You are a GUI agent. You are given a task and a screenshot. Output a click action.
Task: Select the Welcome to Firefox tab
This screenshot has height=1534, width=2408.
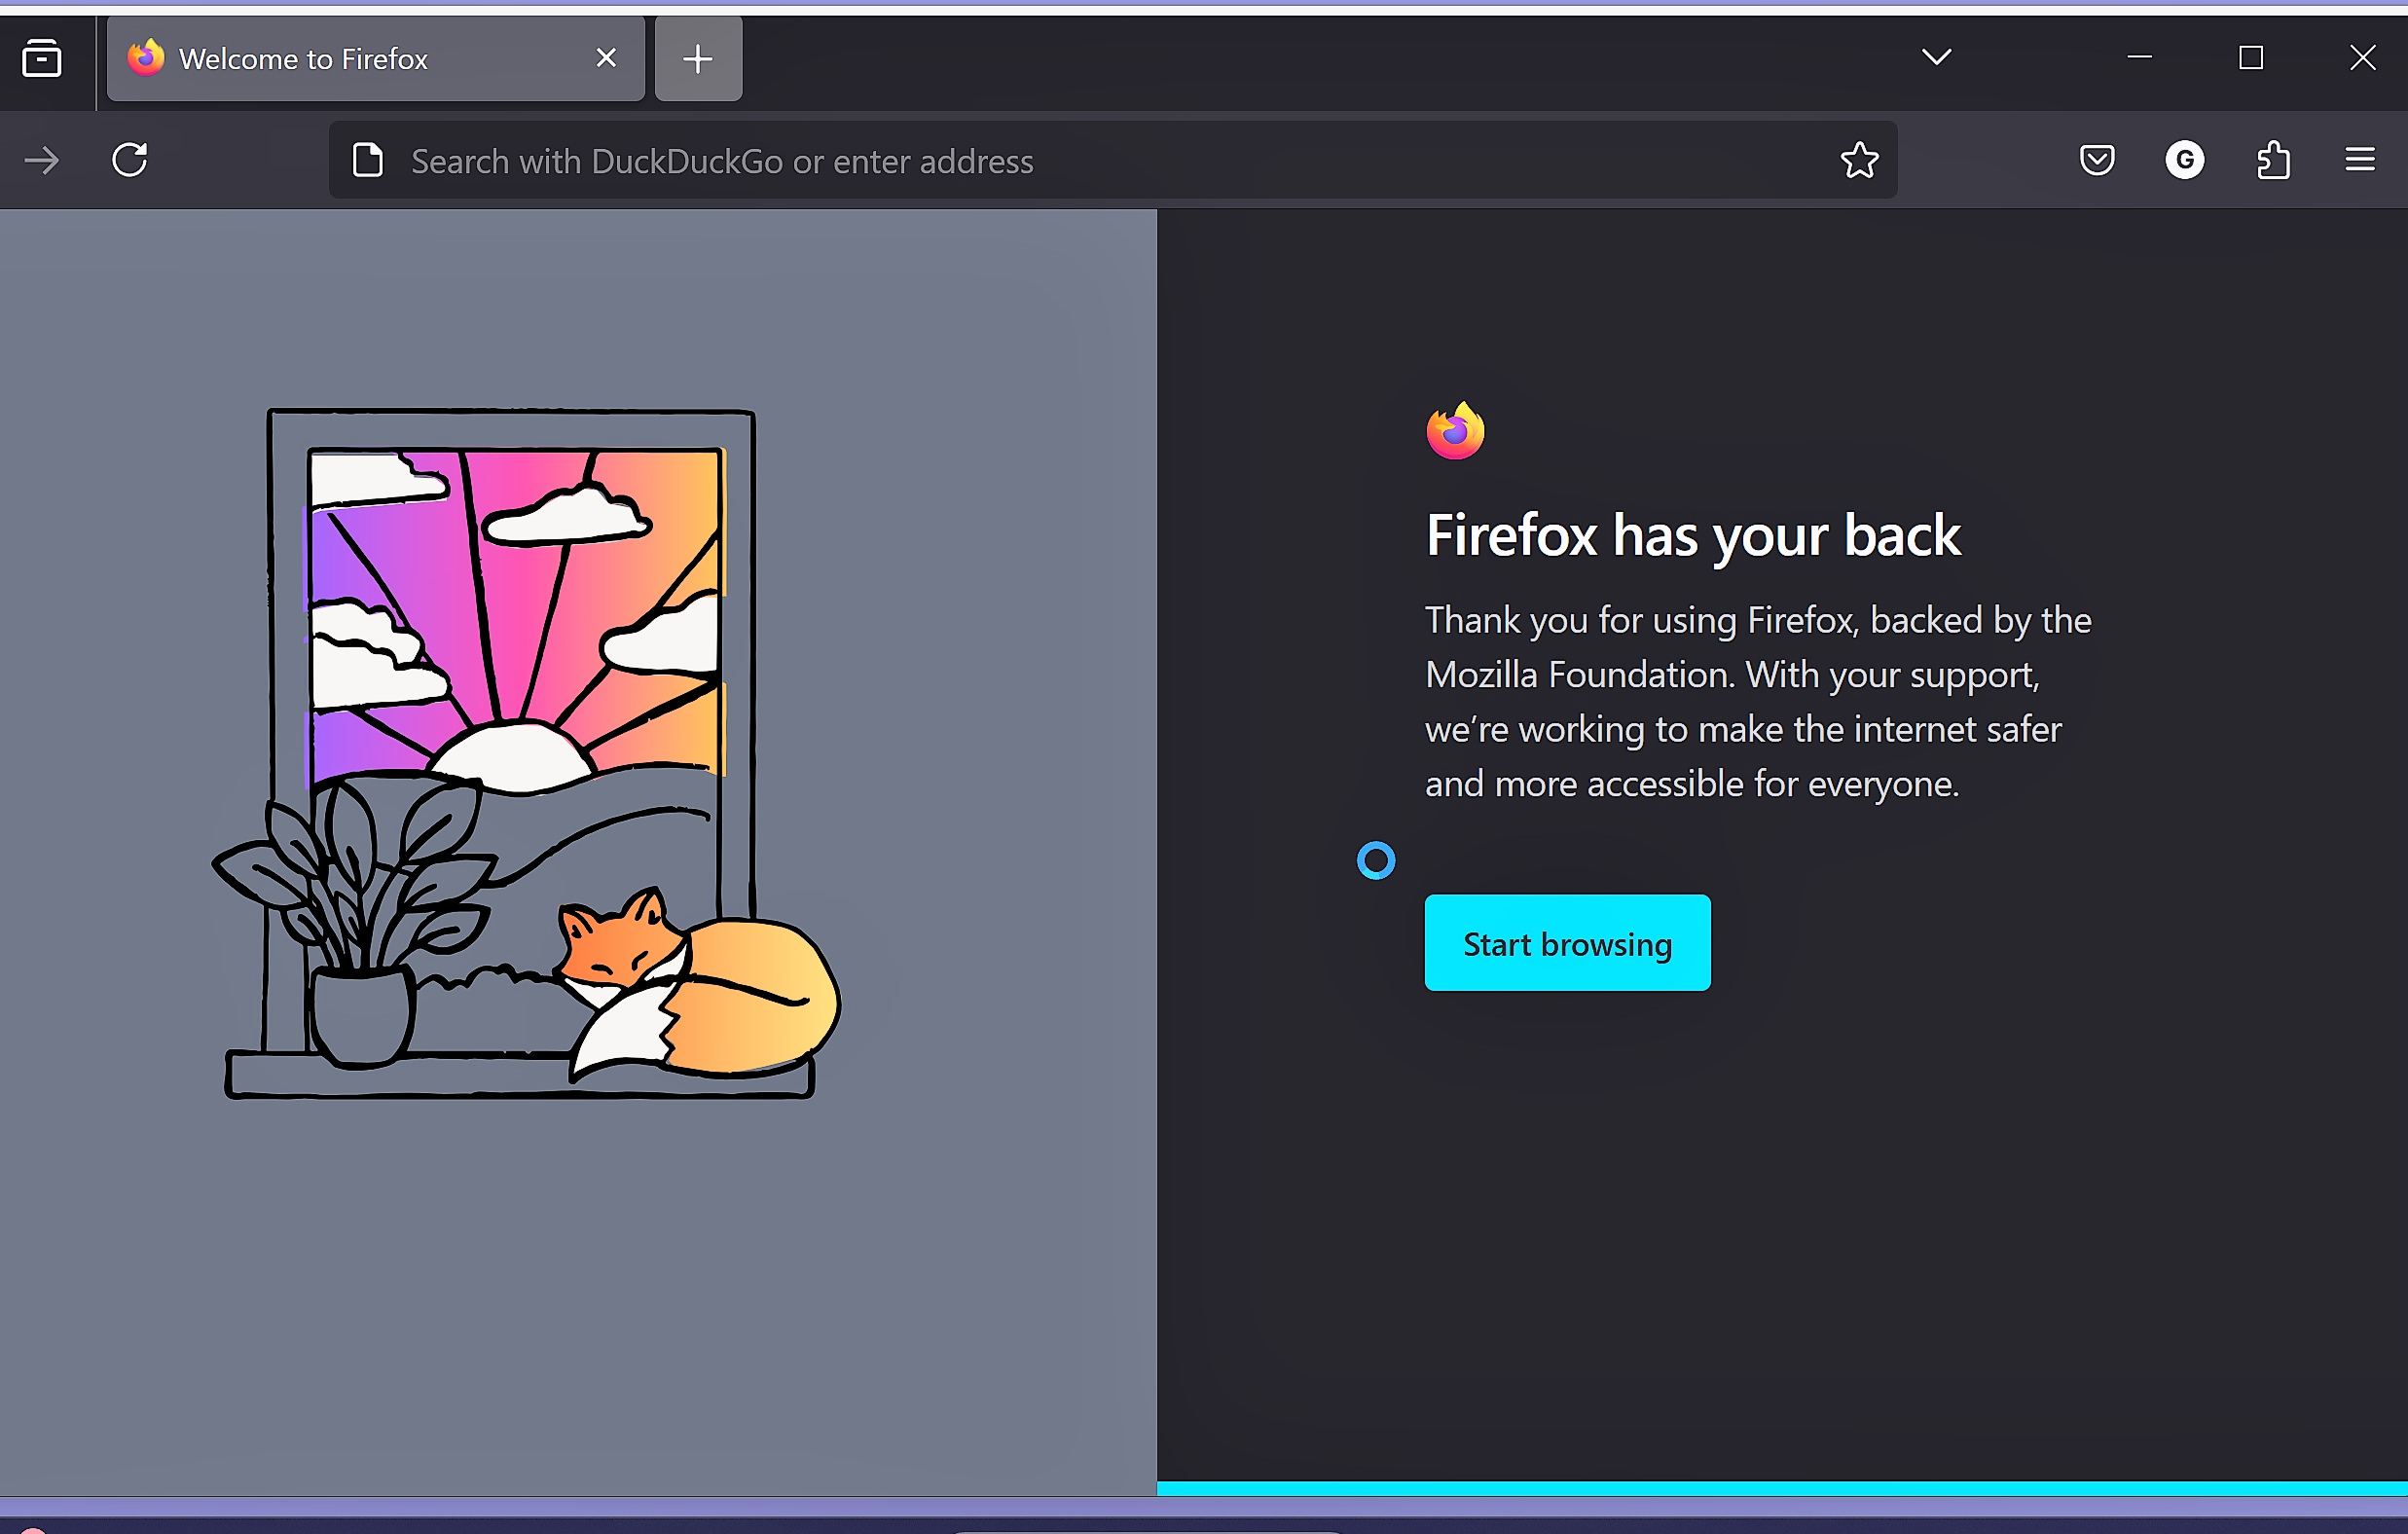[375, 59]
